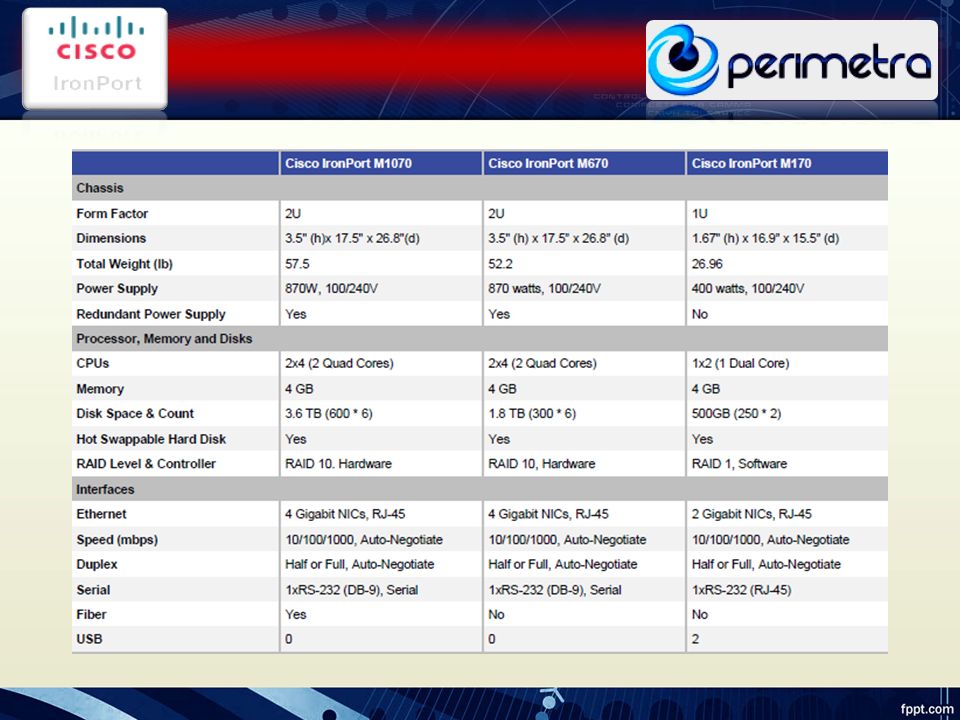This screenshot has width=960, height=720.
Task: Select the CPUs row label
Action: click(92, 363)
